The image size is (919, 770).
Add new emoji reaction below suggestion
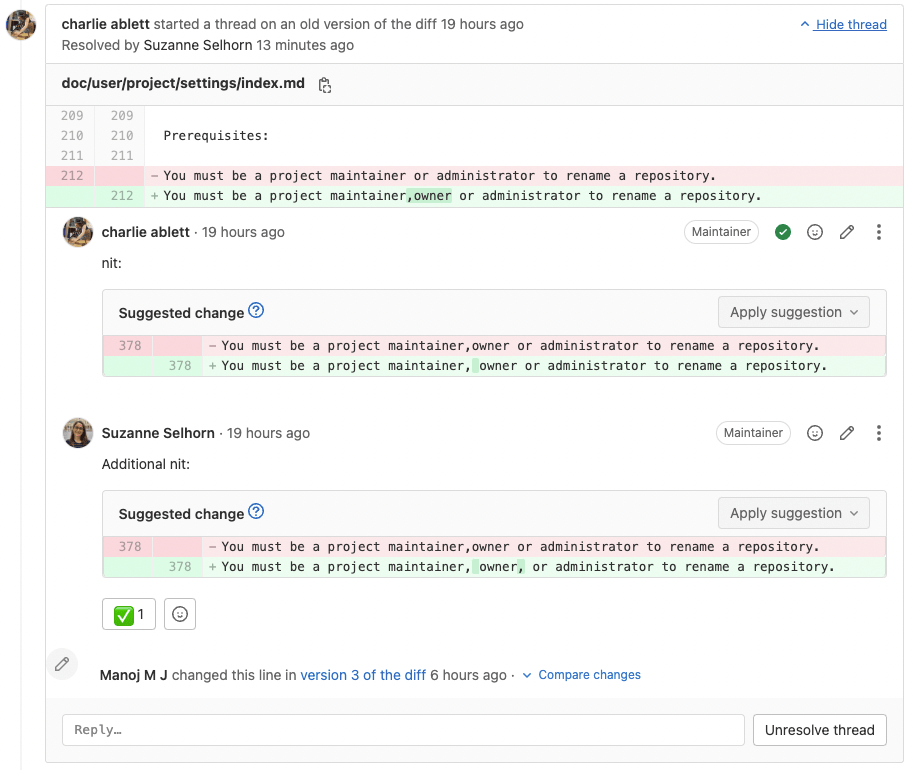click(180, 615)
